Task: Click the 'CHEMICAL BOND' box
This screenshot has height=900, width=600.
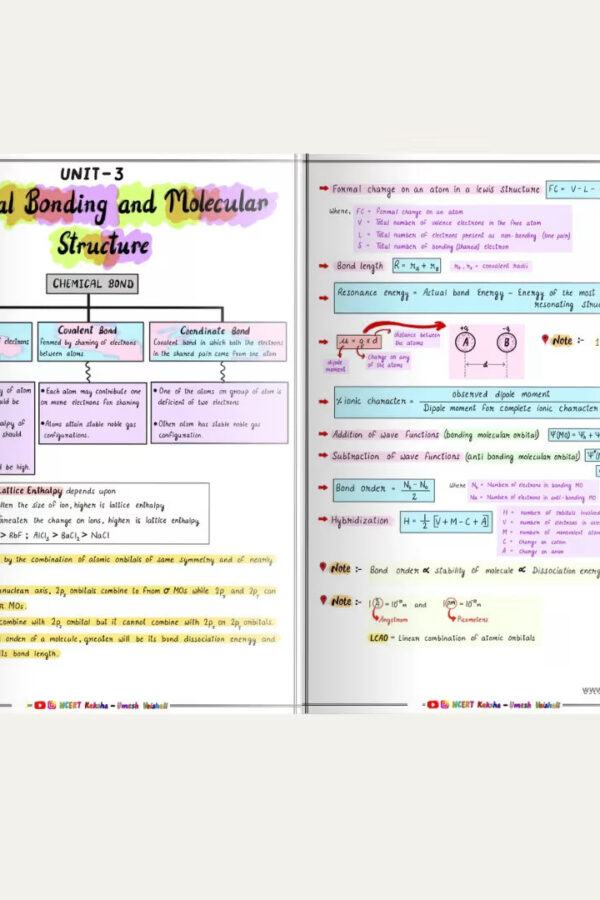Action: coord(92,284)
